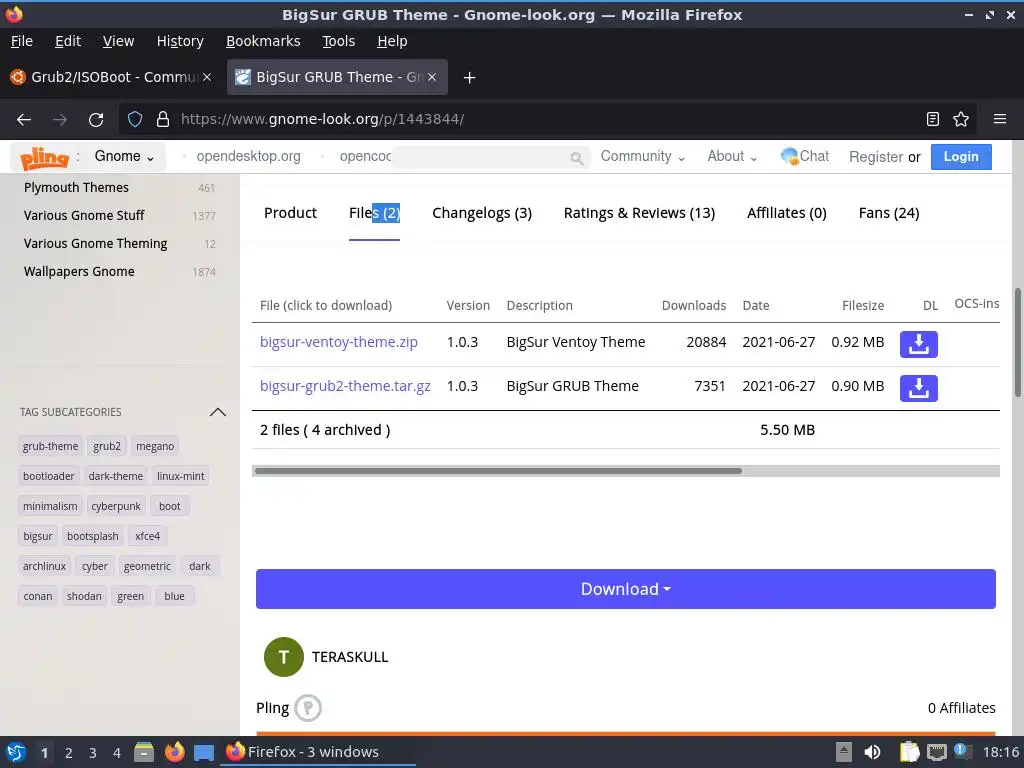Click the URL address bar

click(549, 120)
